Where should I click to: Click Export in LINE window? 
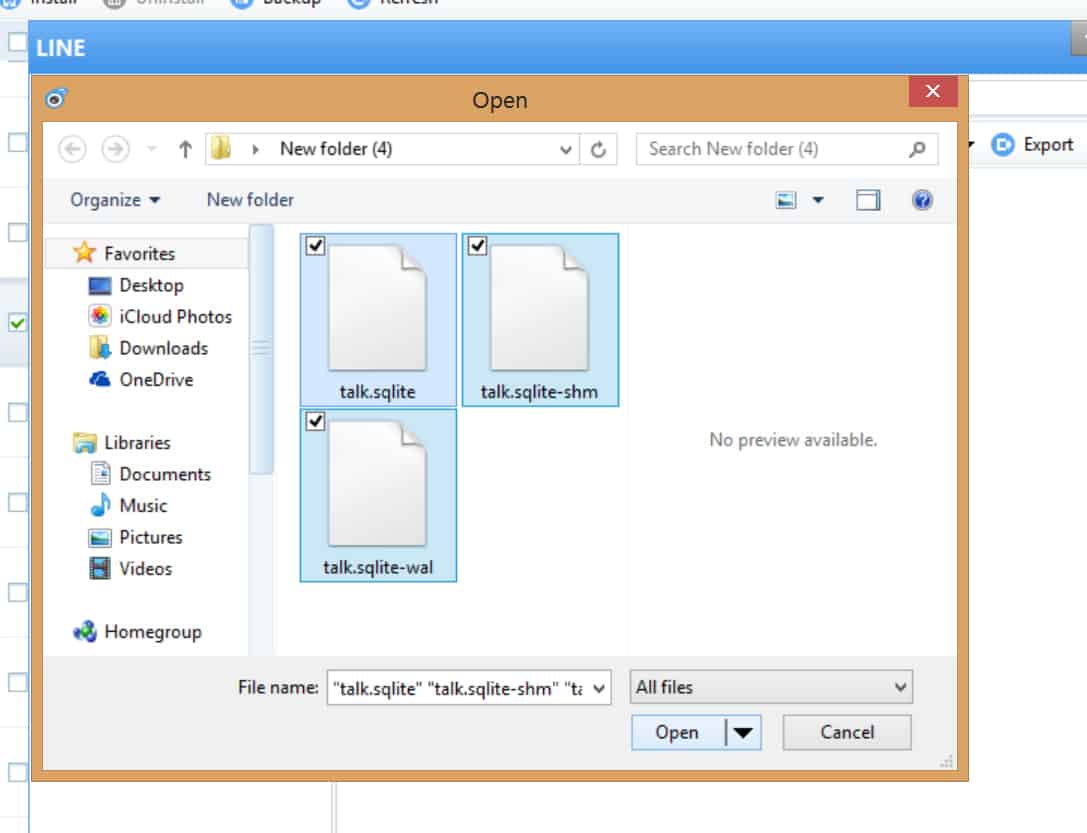[x=1033, y=145]
